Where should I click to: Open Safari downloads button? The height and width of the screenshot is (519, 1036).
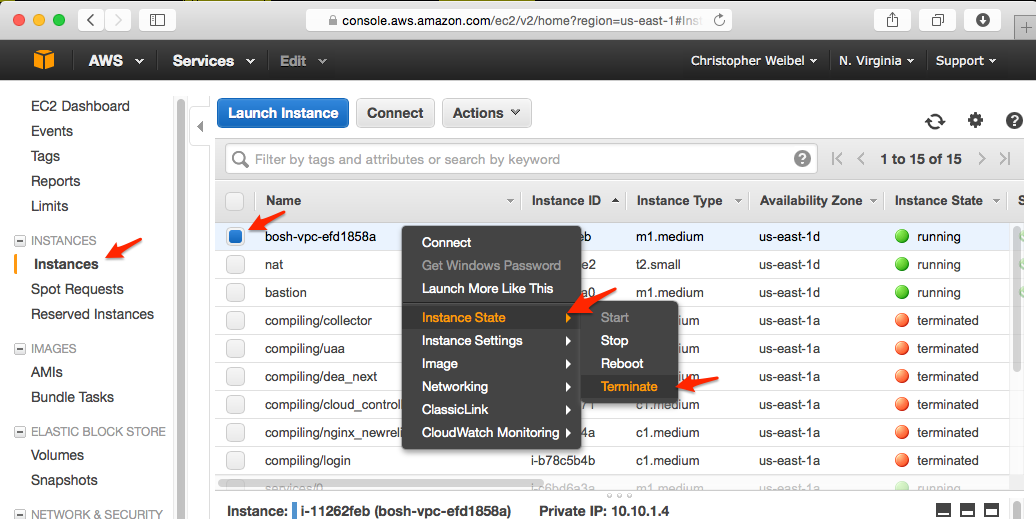click(982, 20)
